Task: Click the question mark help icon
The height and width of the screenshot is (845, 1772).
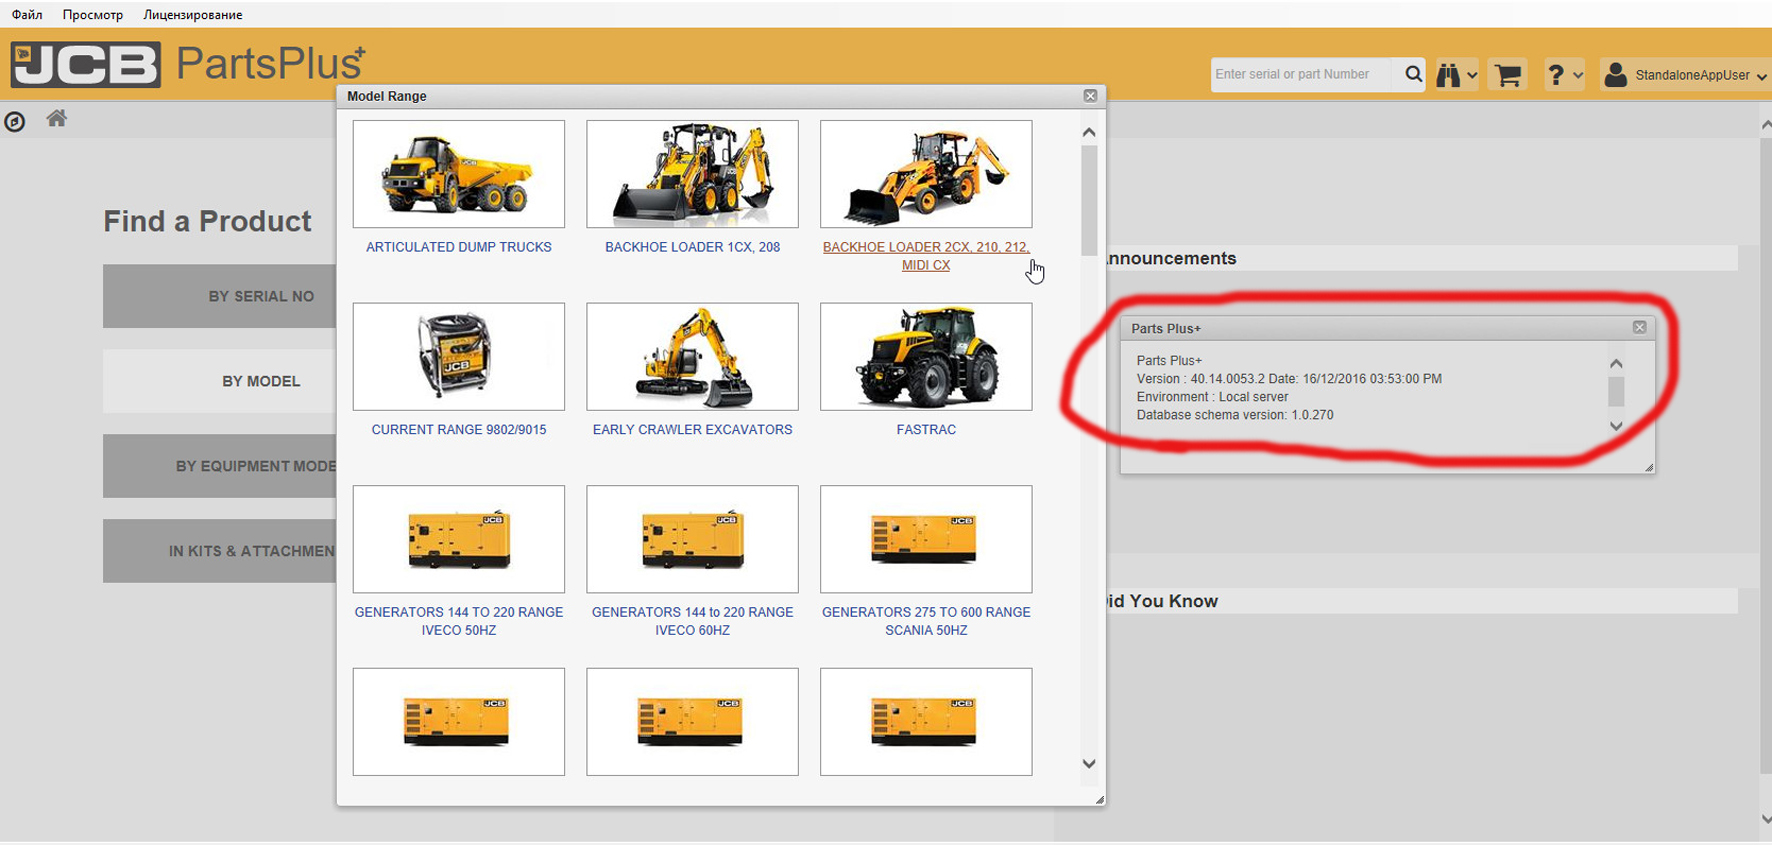Action: (1555, 75)
